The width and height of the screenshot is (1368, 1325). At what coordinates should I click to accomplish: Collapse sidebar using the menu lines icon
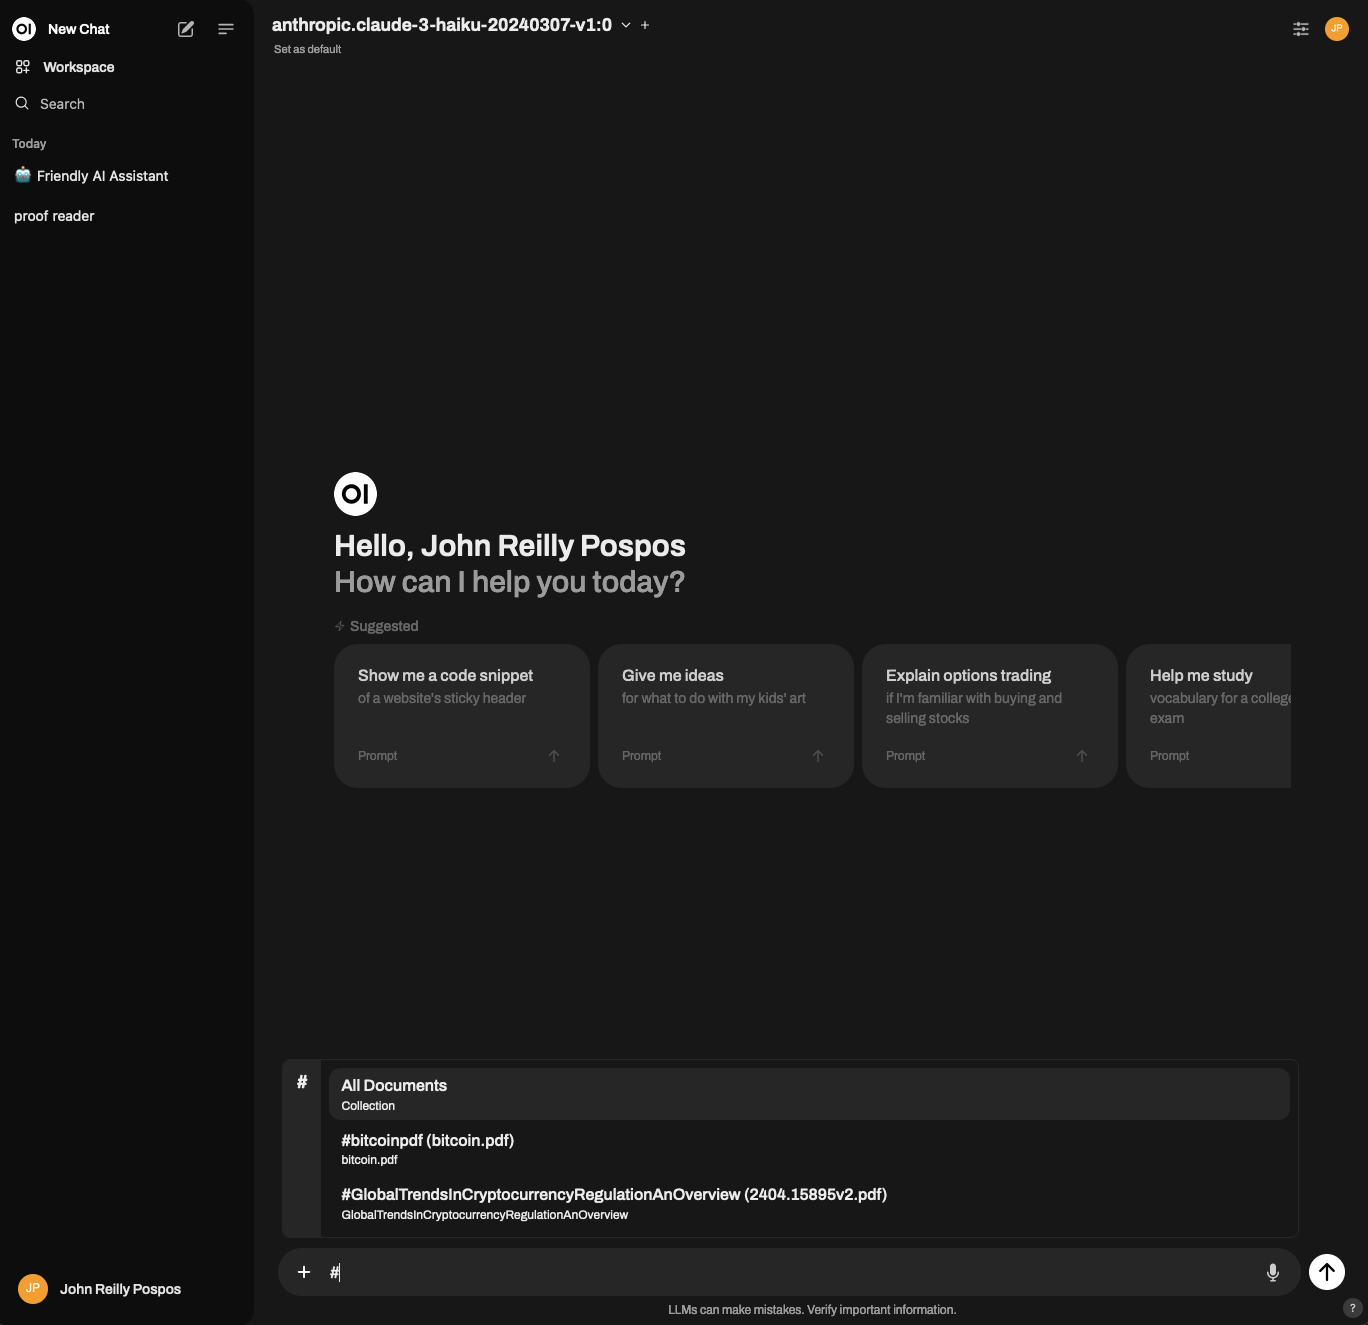pos(226,29)
